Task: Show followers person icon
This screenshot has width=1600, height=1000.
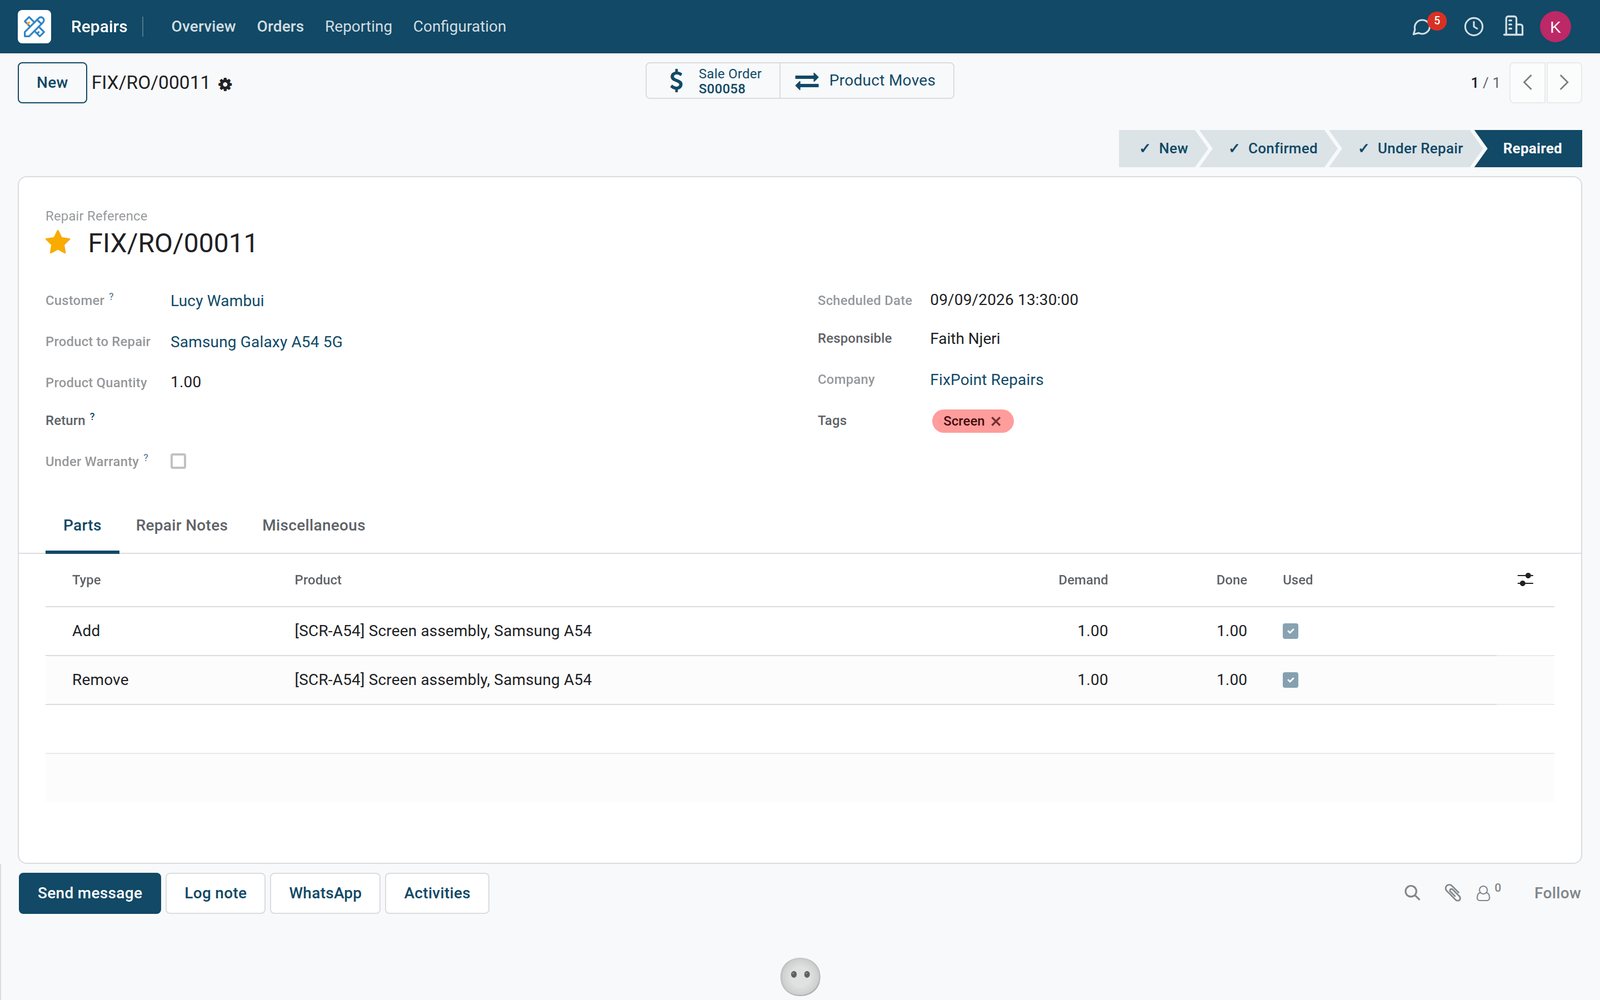Action: [x=1487, y=892]
